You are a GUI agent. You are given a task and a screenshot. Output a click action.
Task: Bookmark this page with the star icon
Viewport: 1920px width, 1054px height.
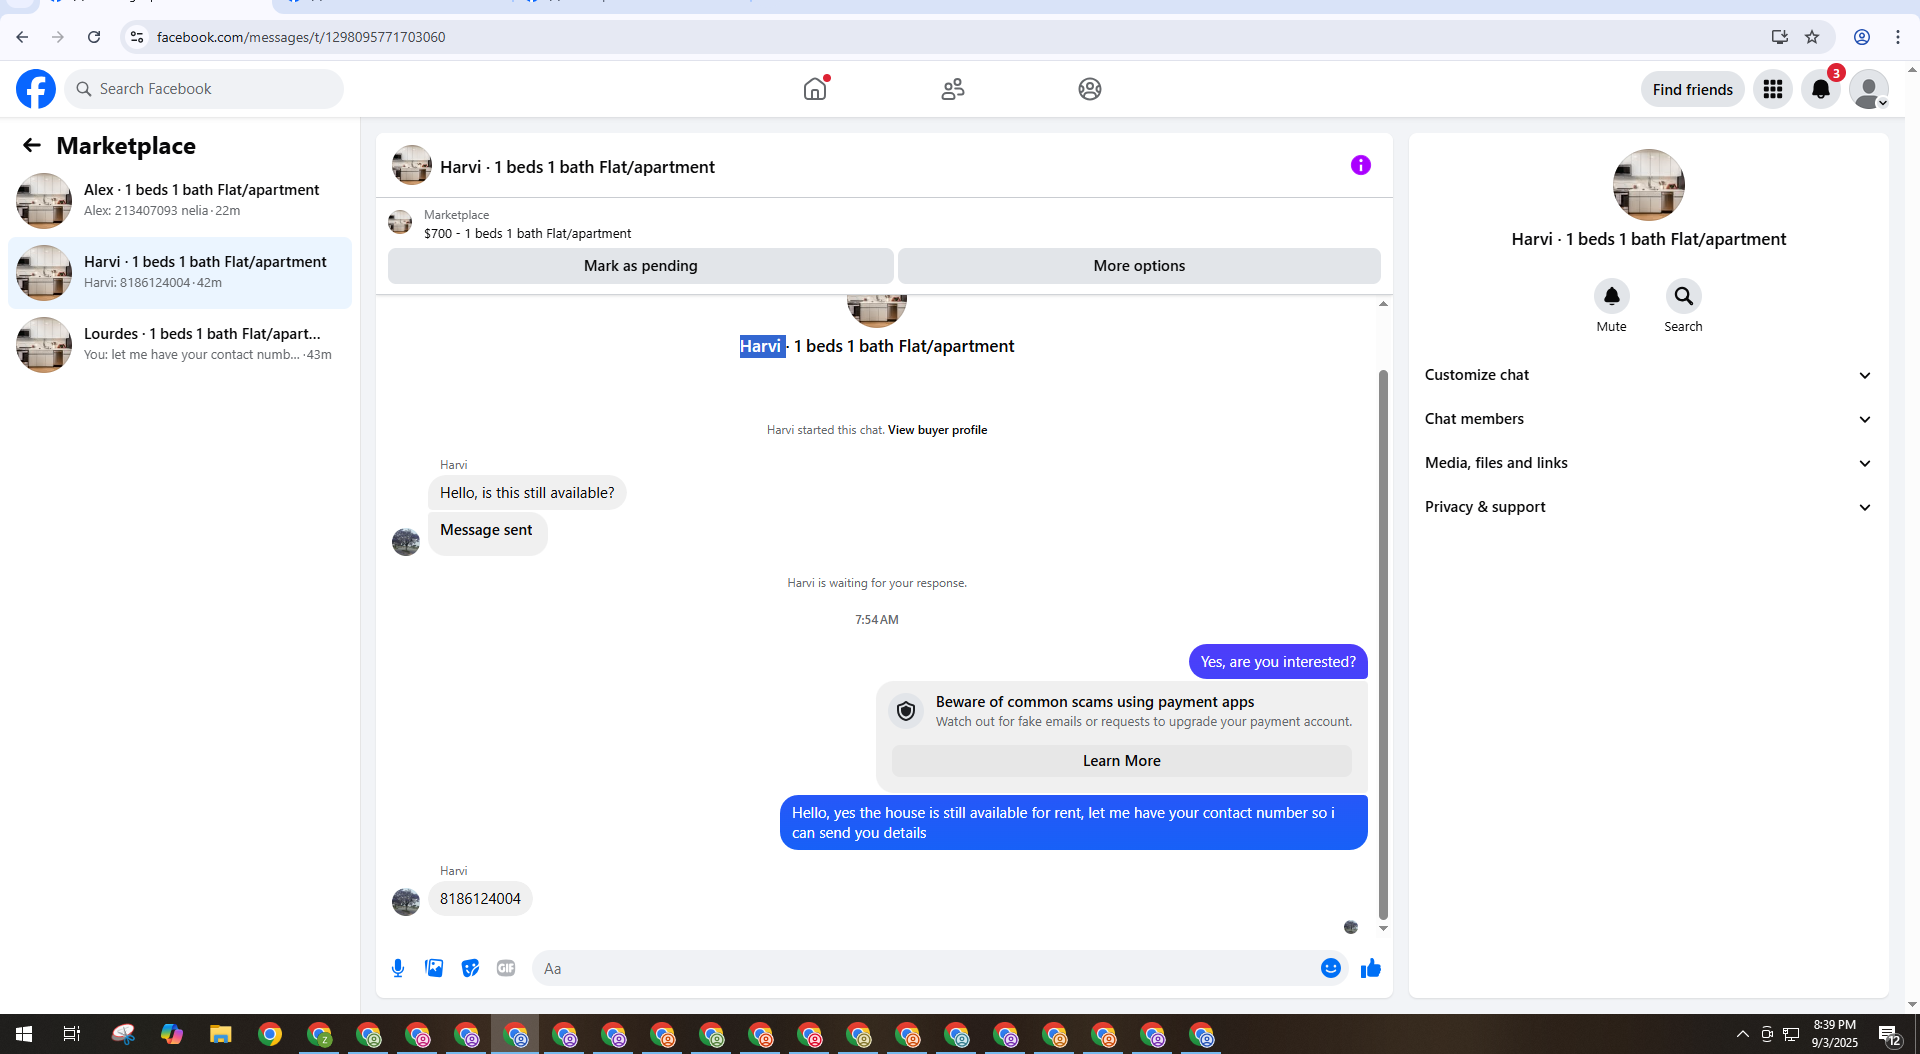pyautogui.click(x=1812, y=37)
